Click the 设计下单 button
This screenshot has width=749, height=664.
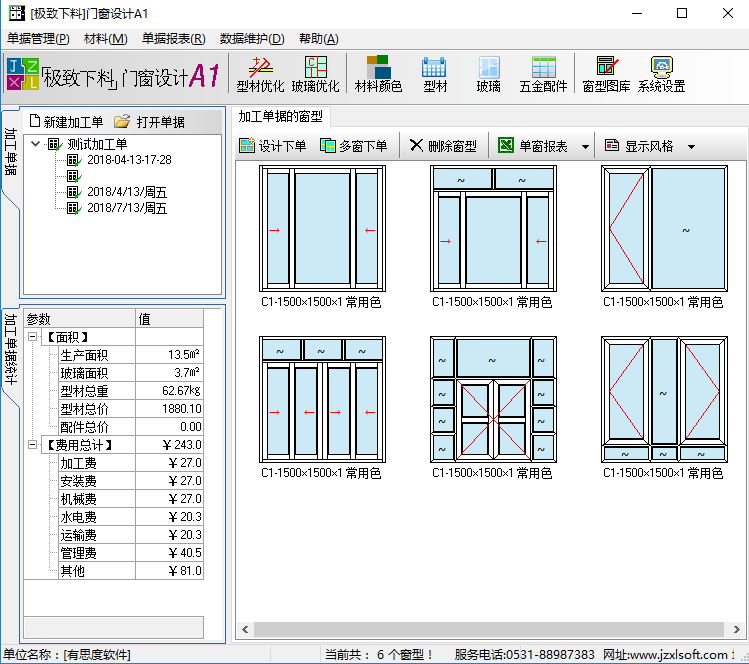[x=273, y=146]
